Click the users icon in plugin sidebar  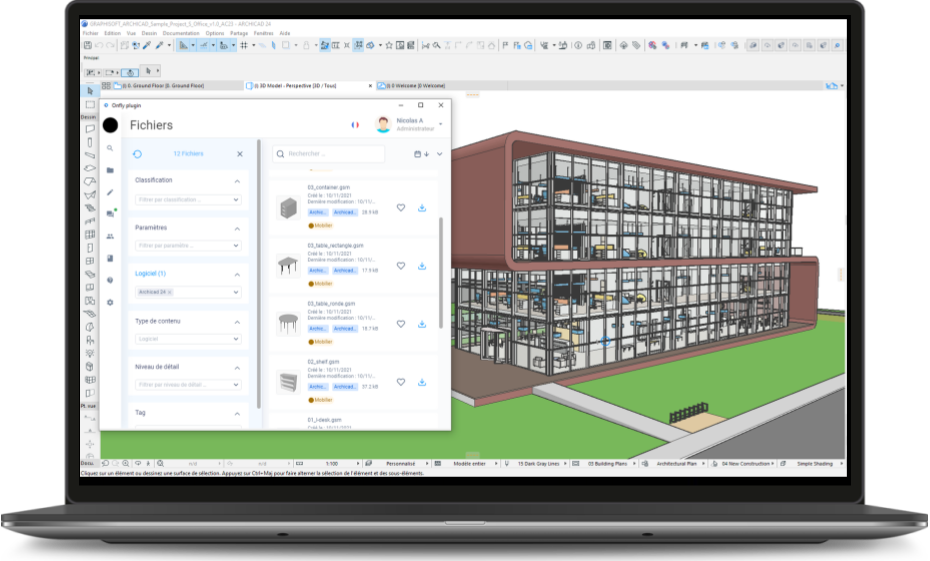tap(110, 236)
